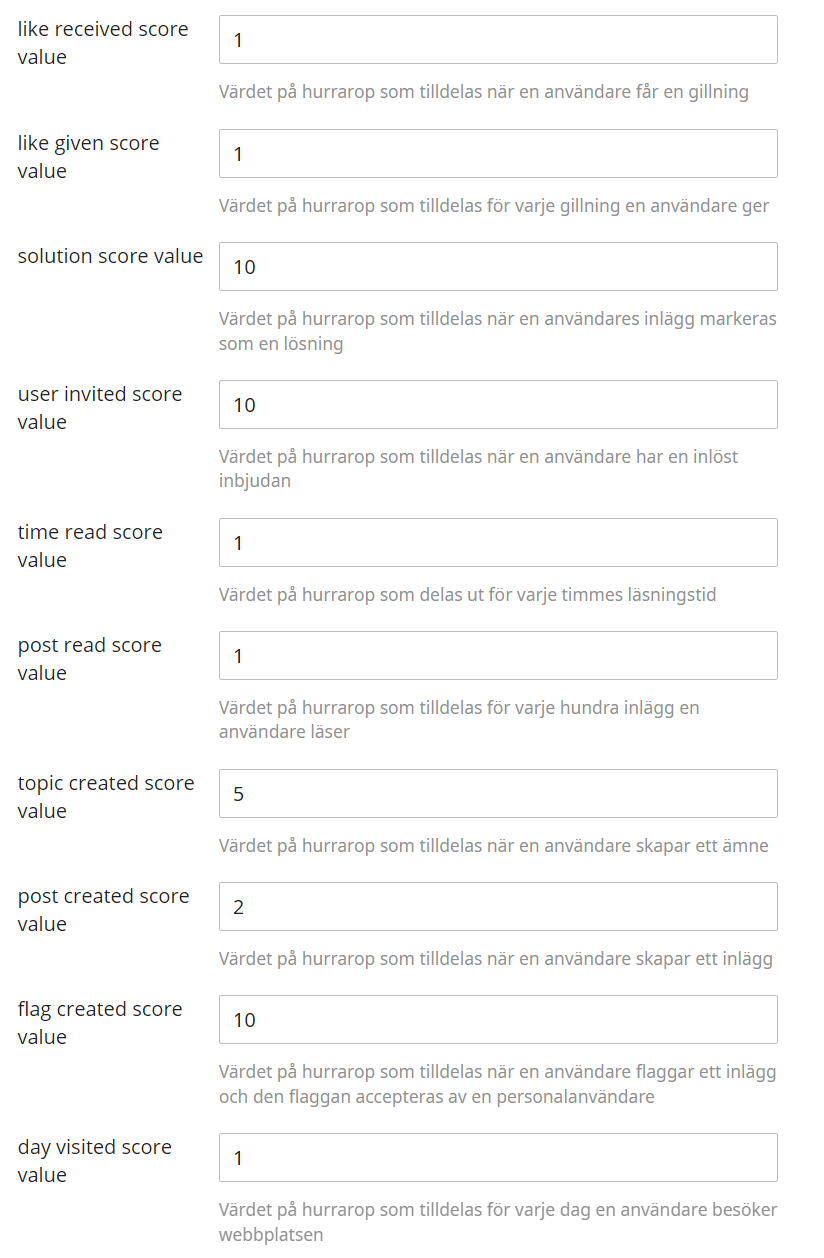Click the "topic created score value" label
The image size is (824, 1258).
(x=106, y=797)
